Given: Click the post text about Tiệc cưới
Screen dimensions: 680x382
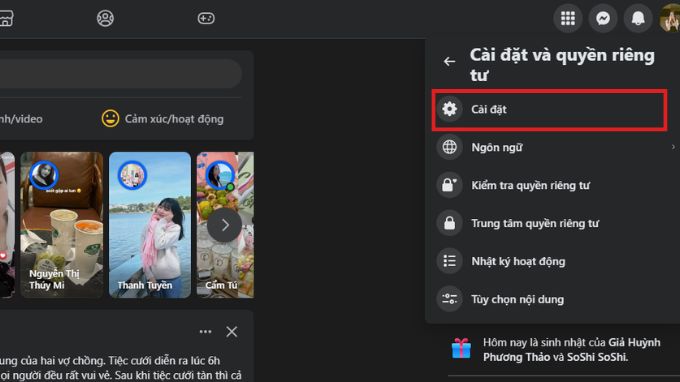Looking at the screenshot, I should (x=121, y=368).
